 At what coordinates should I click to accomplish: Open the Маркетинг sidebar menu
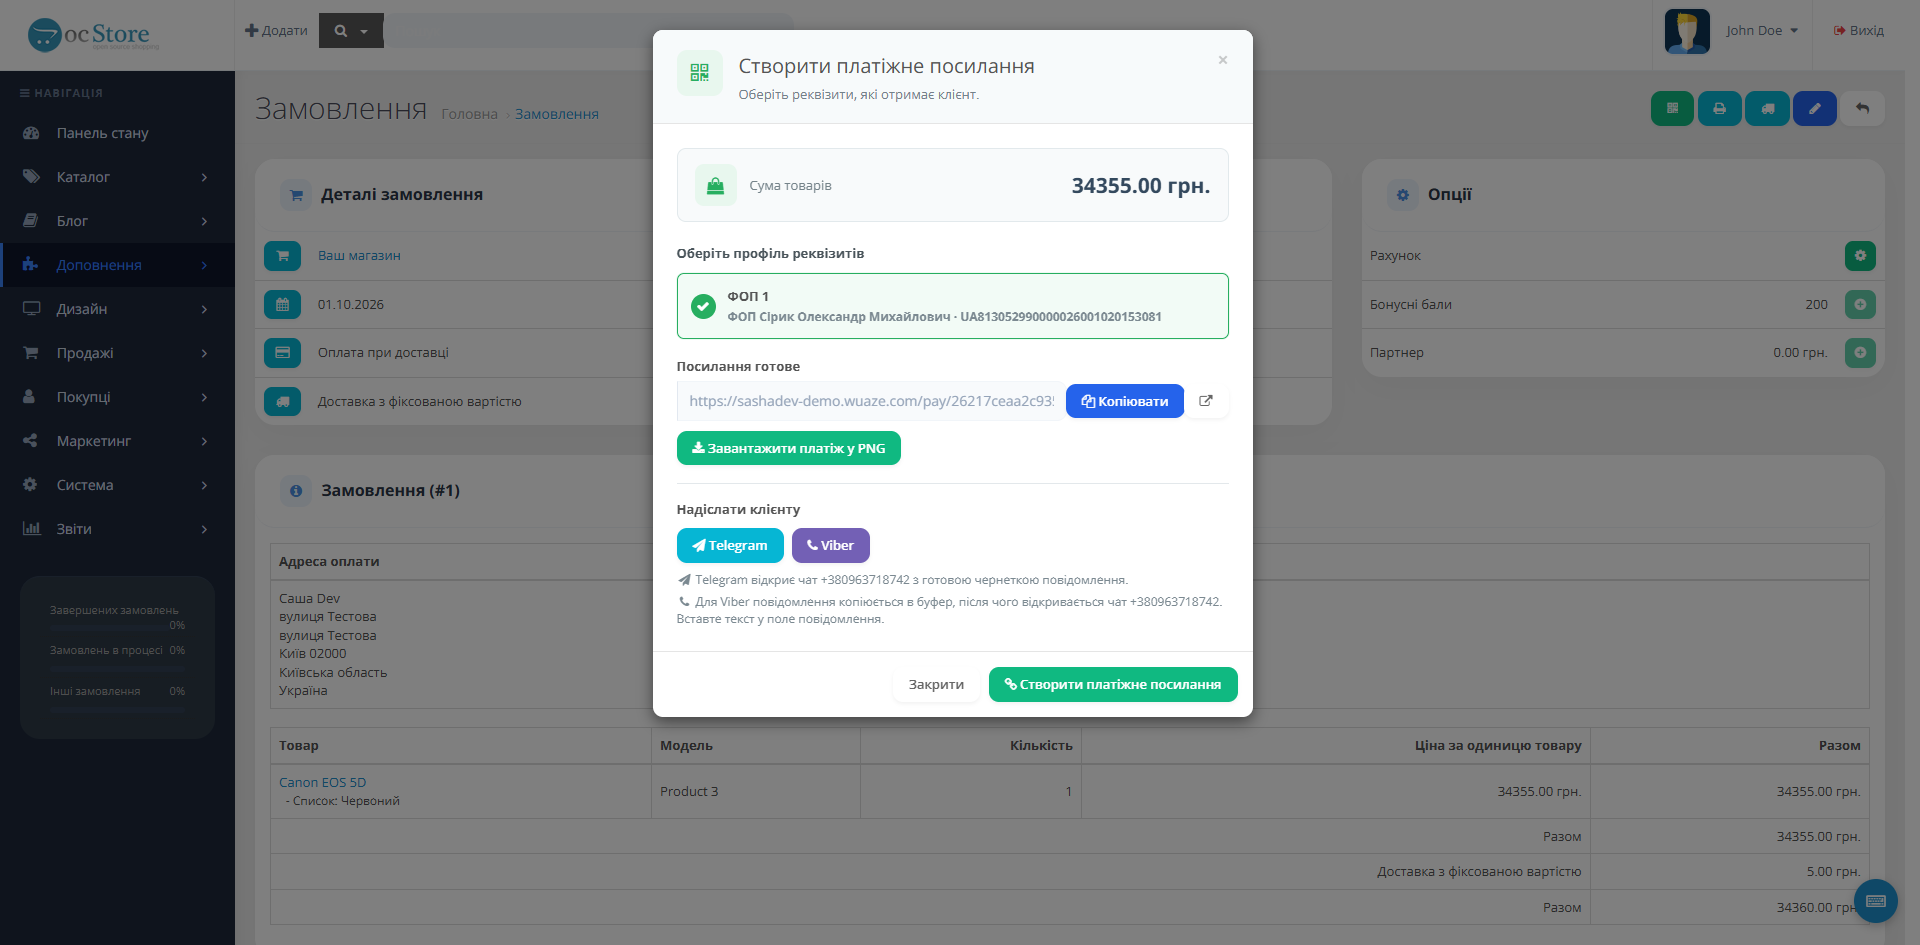coord(117,441)
